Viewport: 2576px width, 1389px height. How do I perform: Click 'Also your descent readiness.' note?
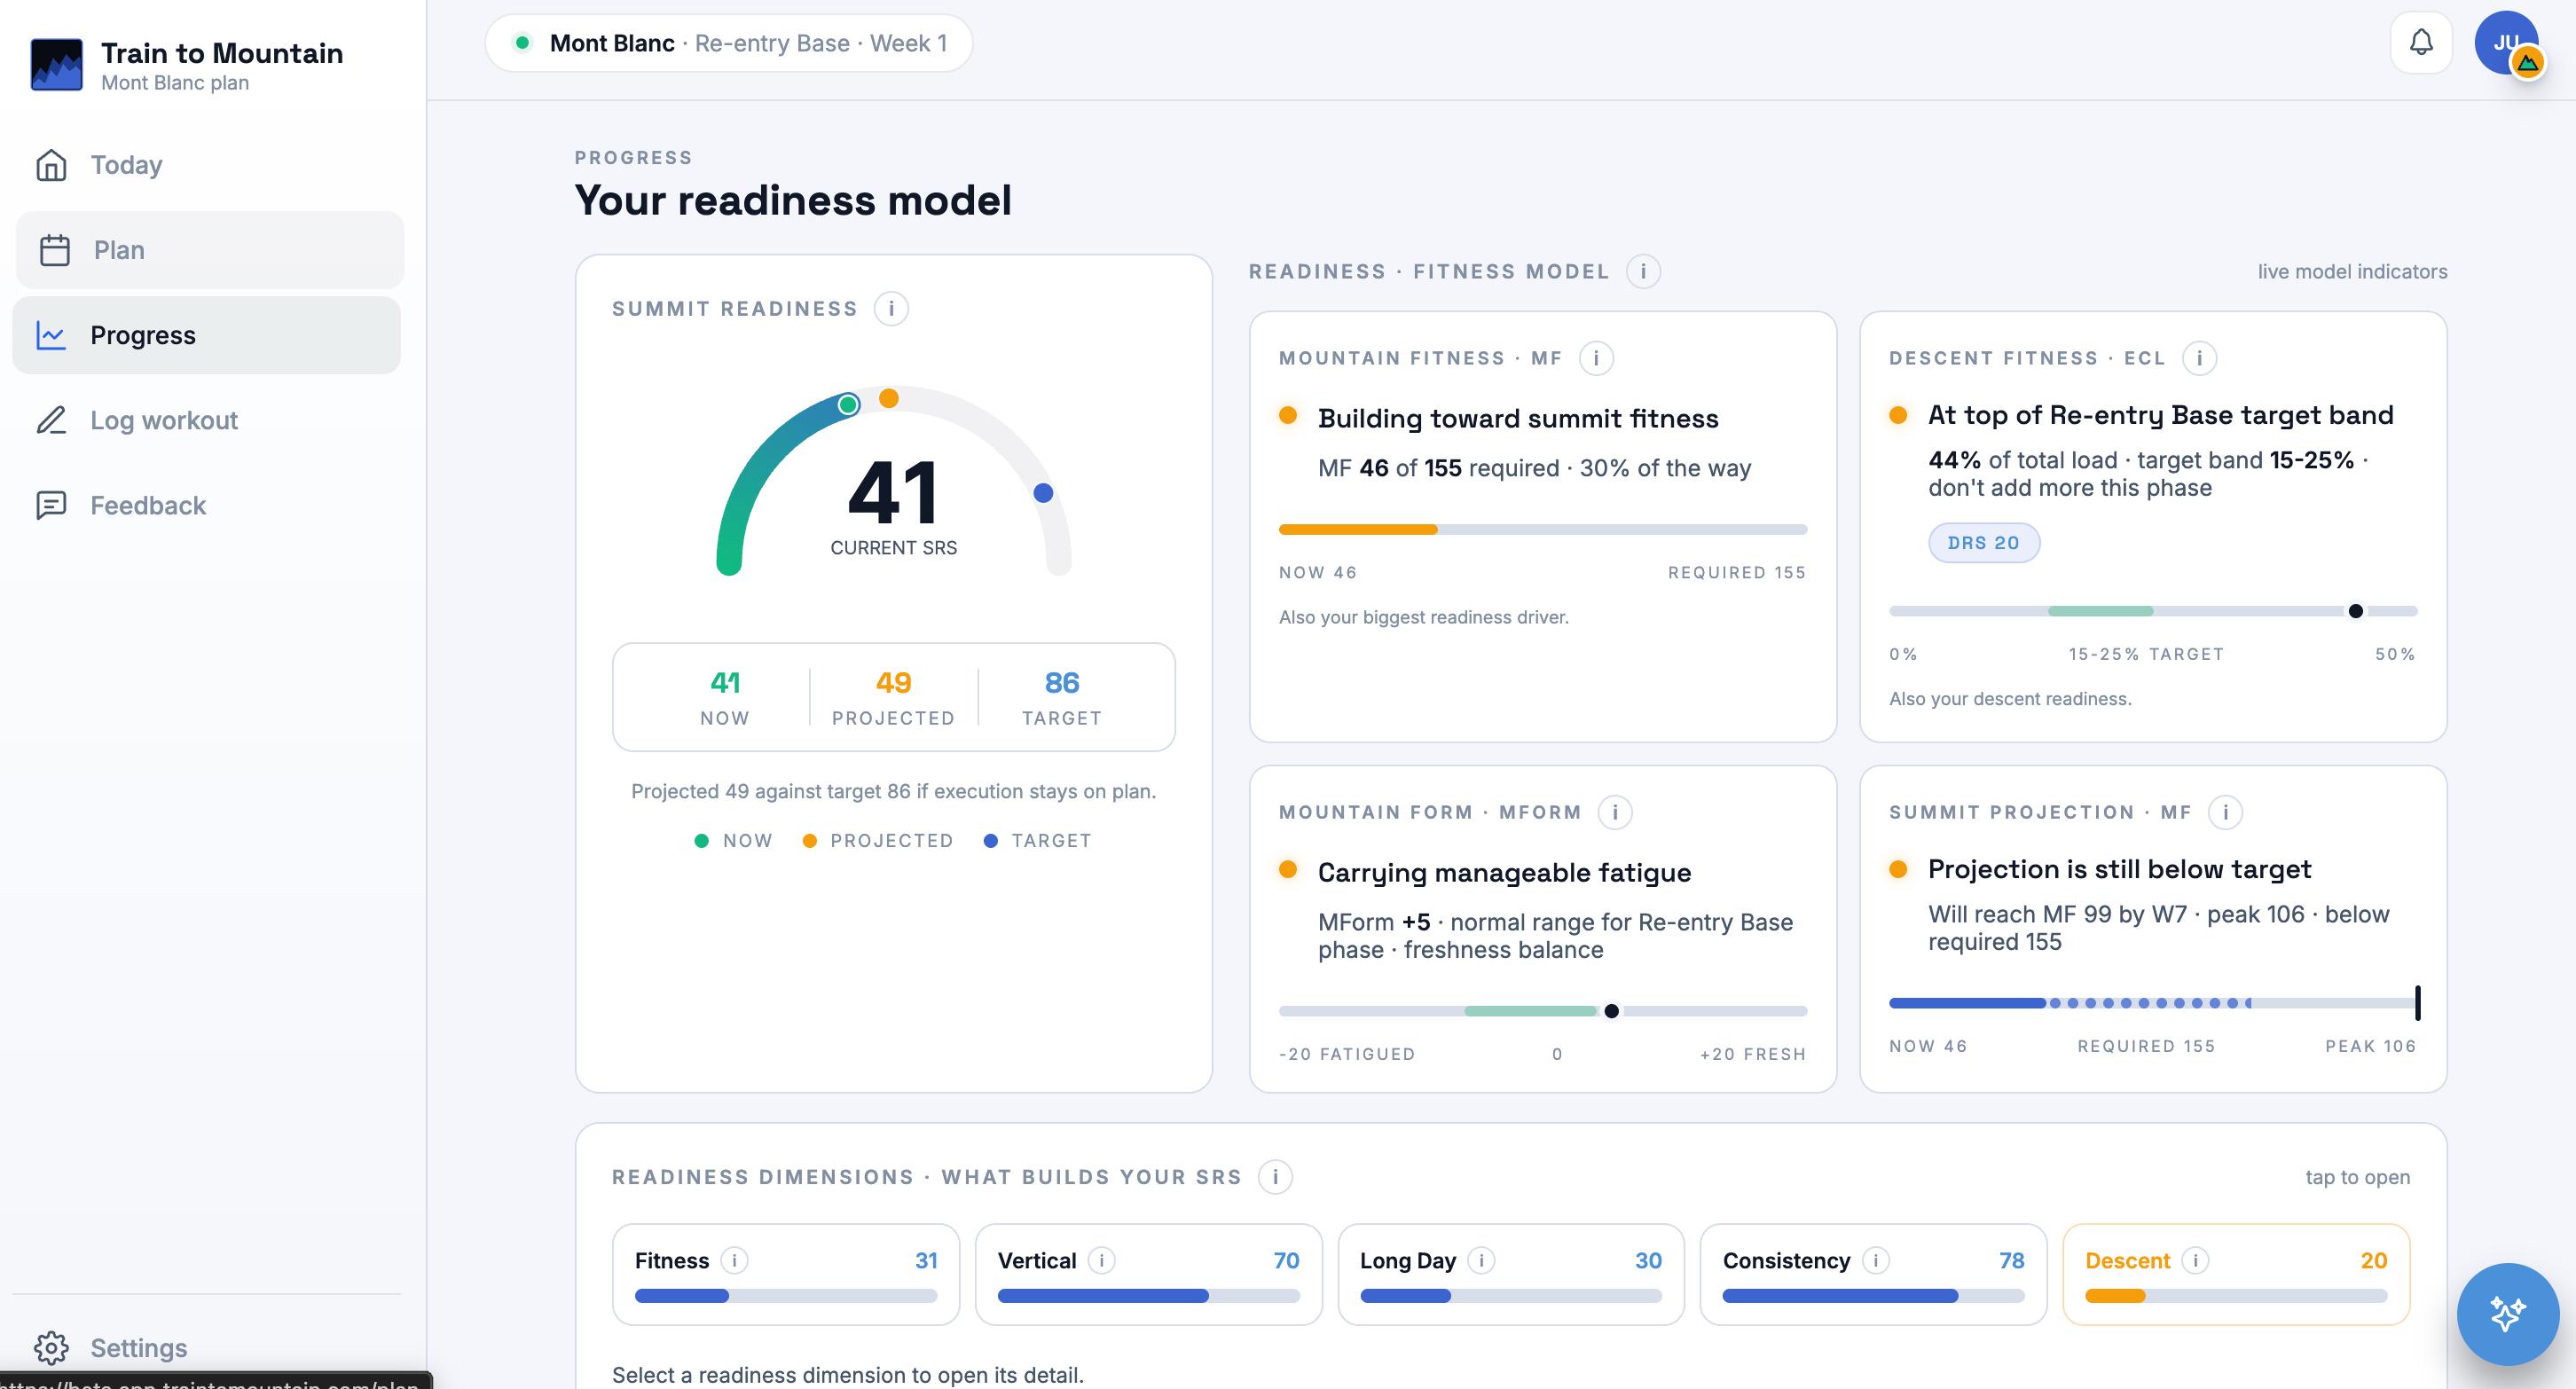2010,699
